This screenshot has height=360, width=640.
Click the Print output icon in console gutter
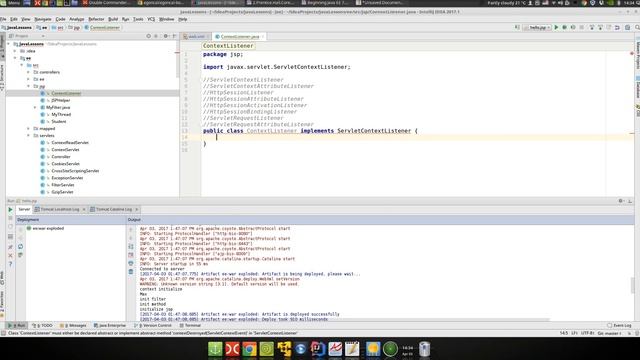tap(131, 263)
